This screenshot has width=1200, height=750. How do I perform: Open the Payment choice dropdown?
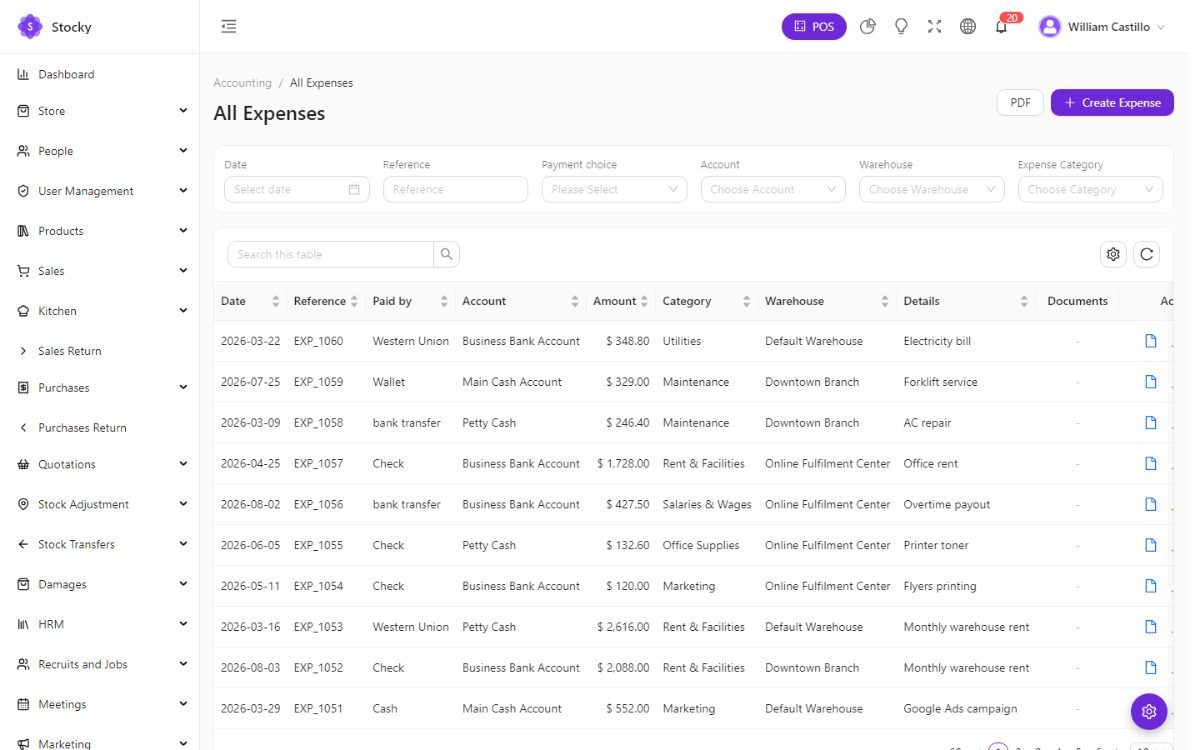[614, 189]
